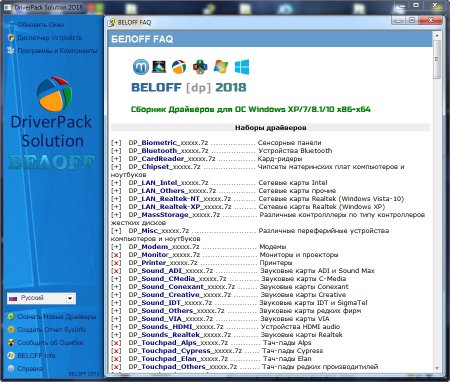Click the DriverPack Solution logo in sidebar
The image size is (450, 382).
tap(54, 94)
